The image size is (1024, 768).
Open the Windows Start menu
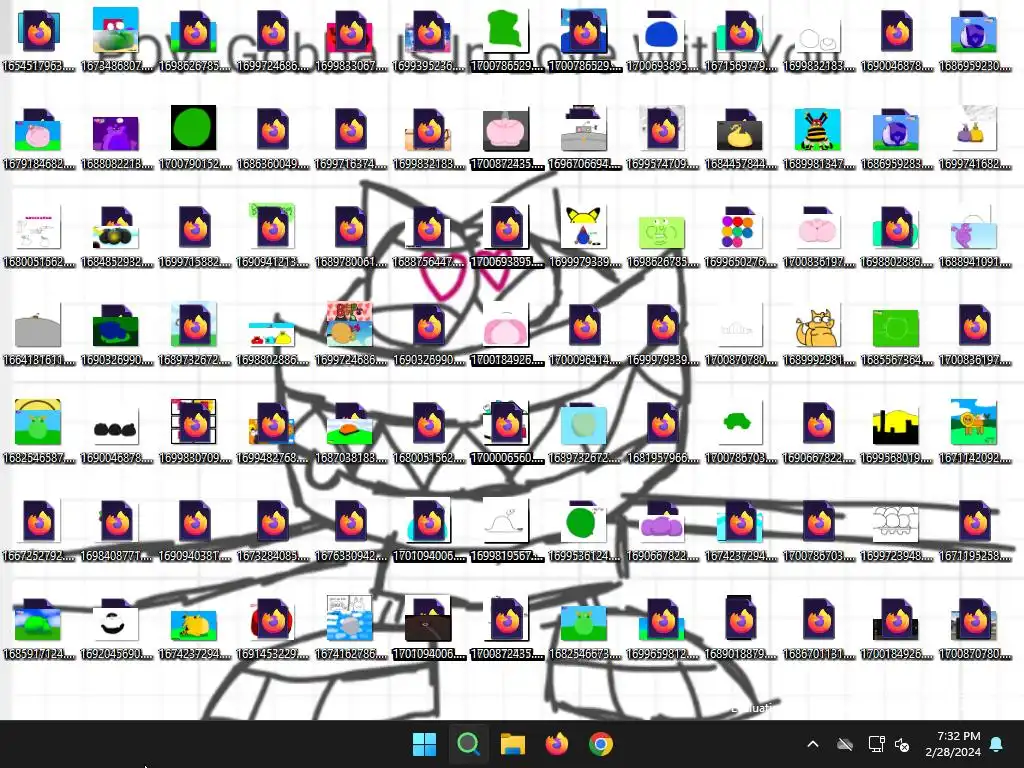424,744
